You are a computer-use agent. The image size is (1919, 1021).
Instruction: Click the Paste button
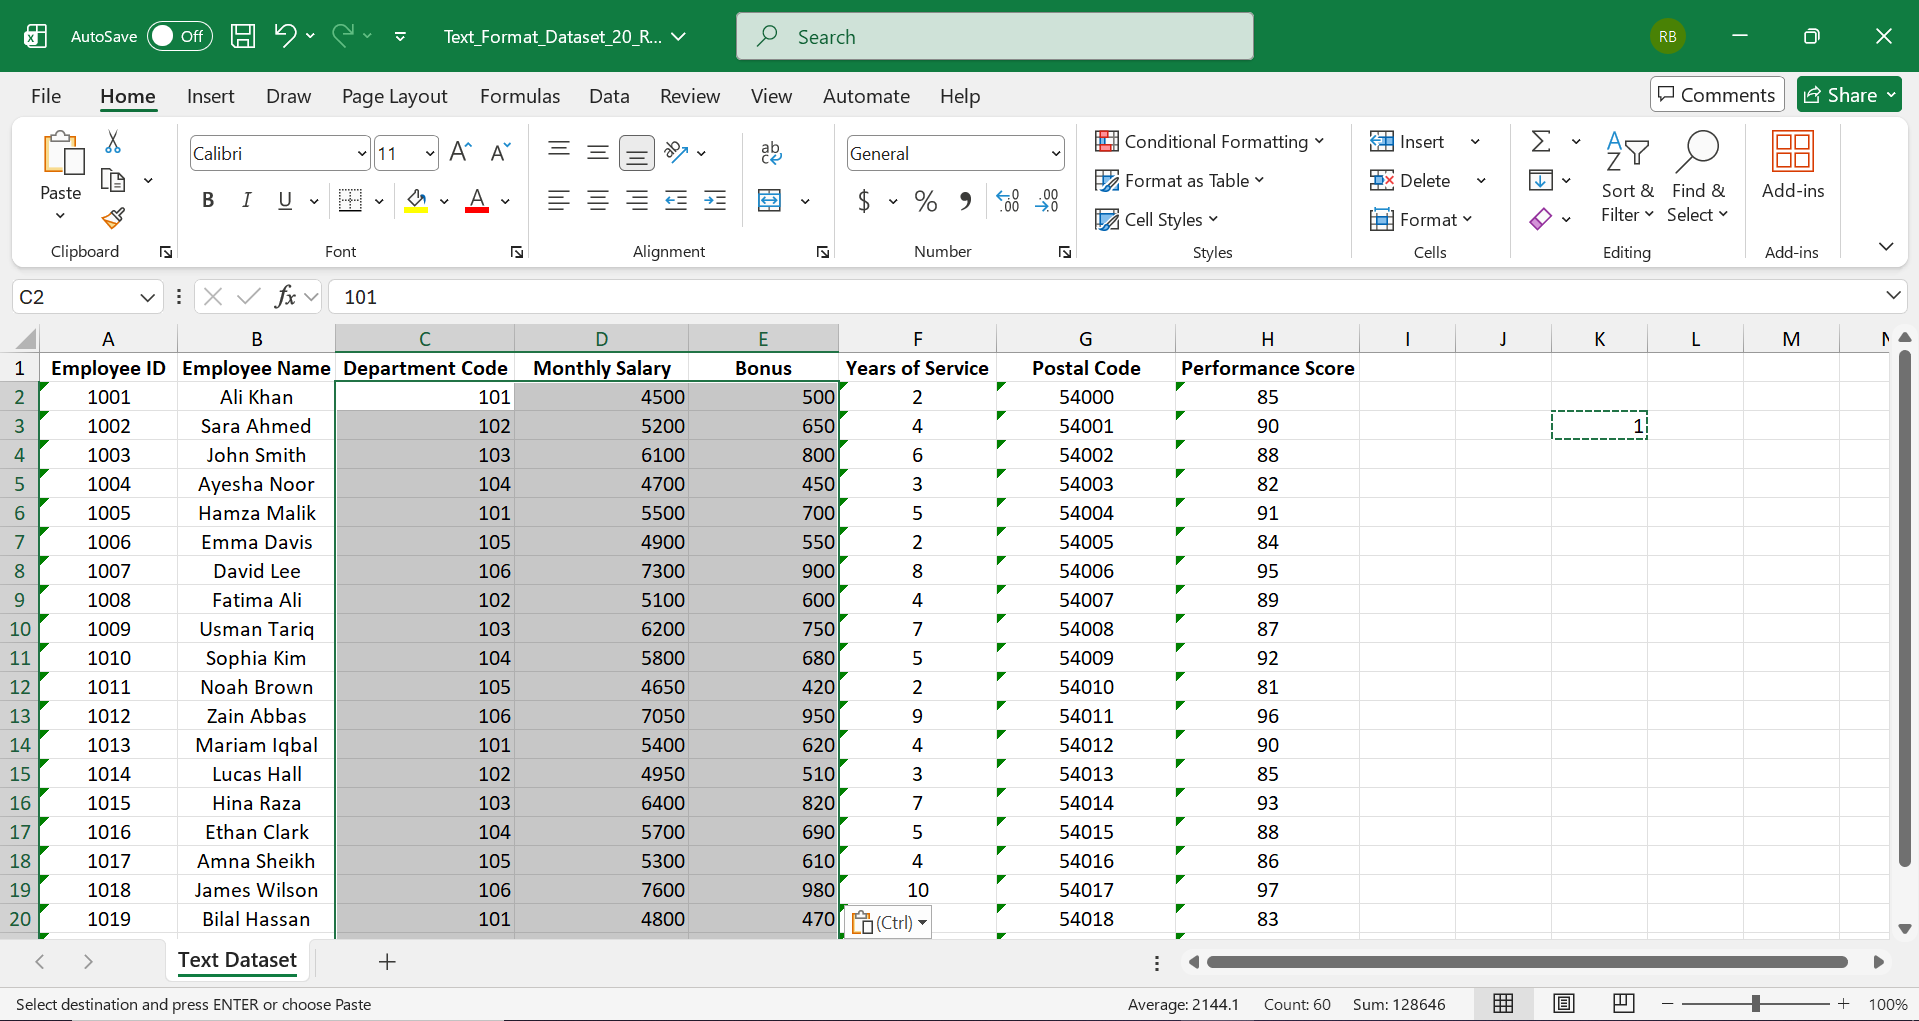coord(61,166)
